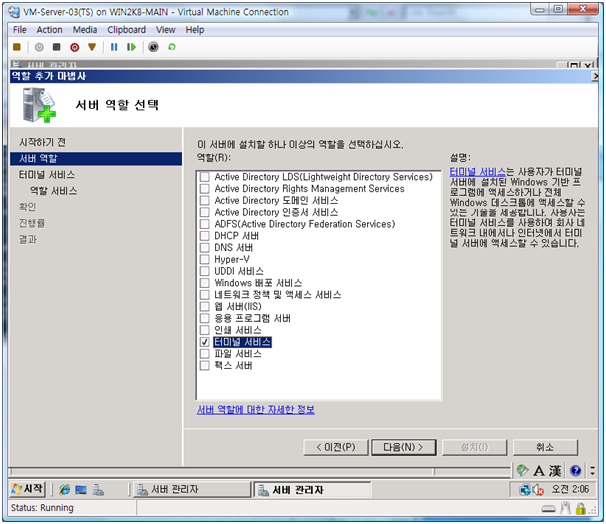Screen dimensions: 606x524
Task: Check the 인쇄 서비스 role checkbox
Action: click(204, 330)
